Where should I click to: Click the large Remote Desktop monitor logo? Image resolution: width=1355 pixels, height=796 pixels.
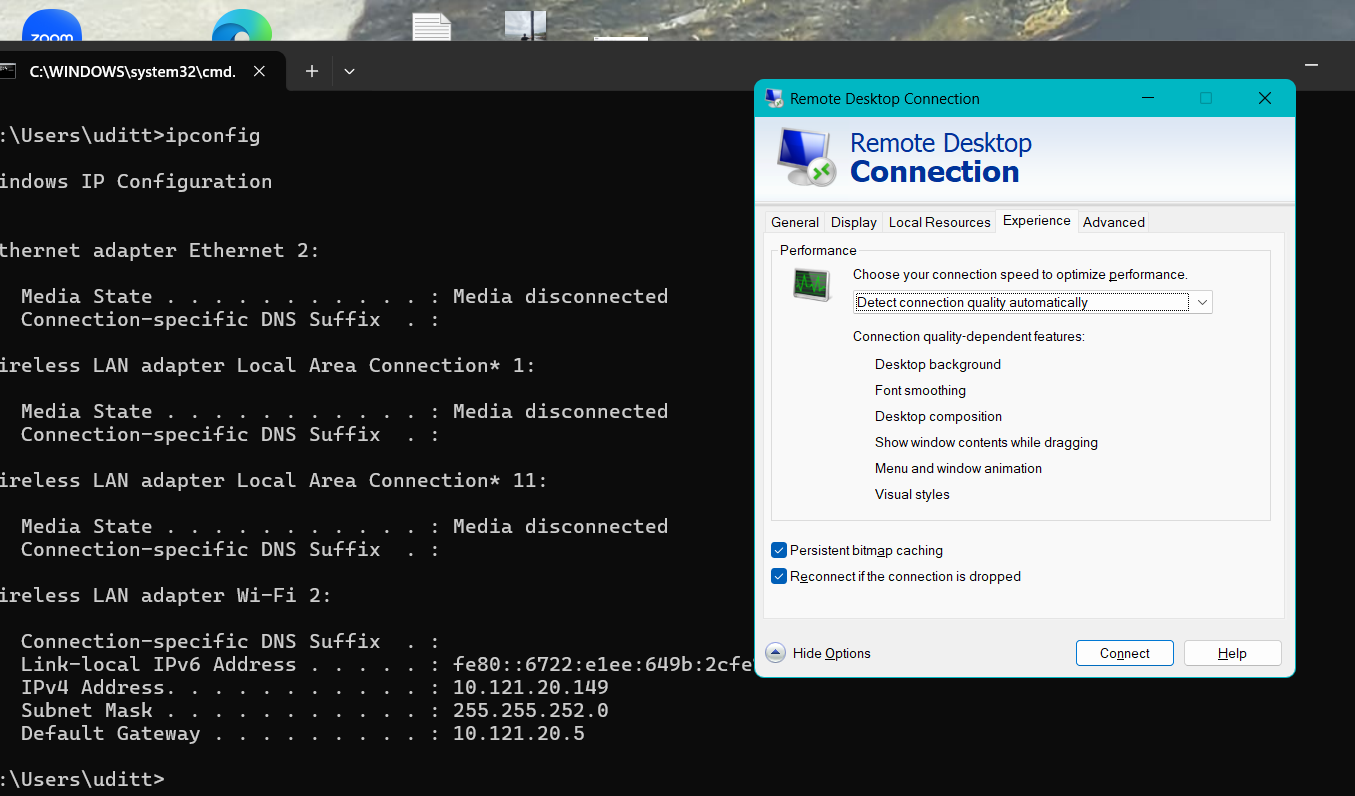tap(806, 157)
